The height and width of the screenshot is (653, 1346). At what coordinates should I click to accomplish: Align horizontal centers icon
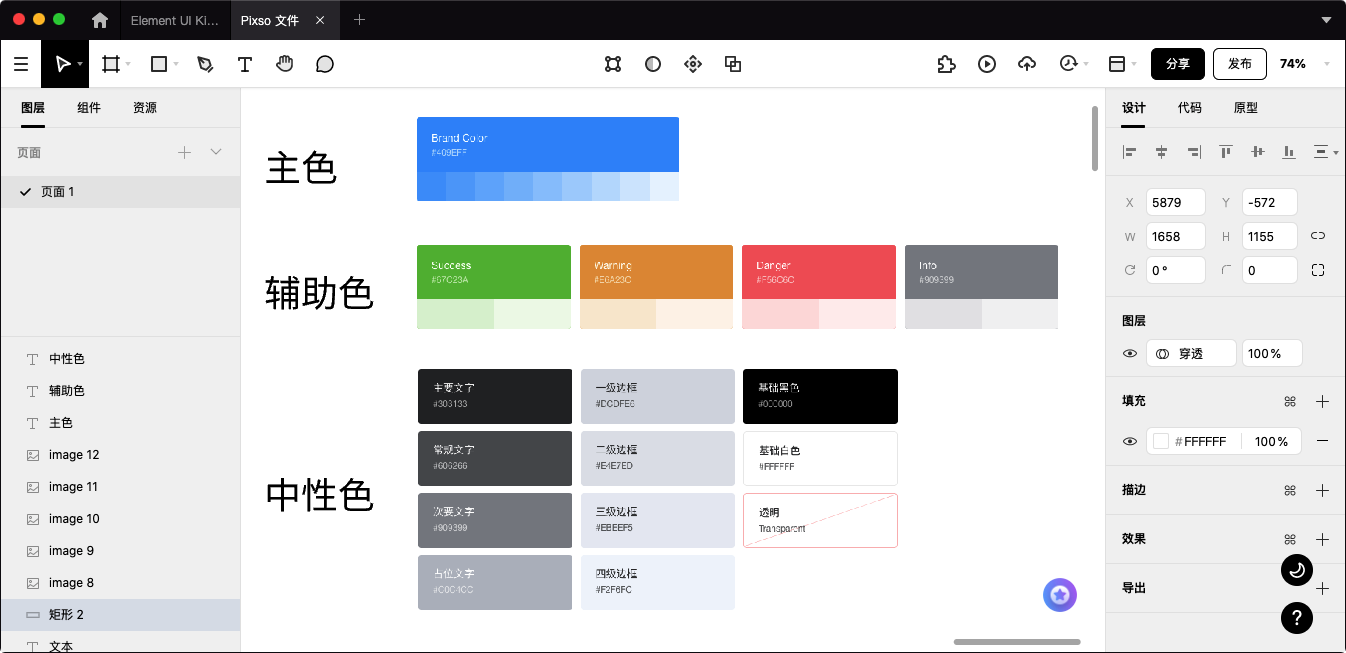click(x=1162, y=152)
